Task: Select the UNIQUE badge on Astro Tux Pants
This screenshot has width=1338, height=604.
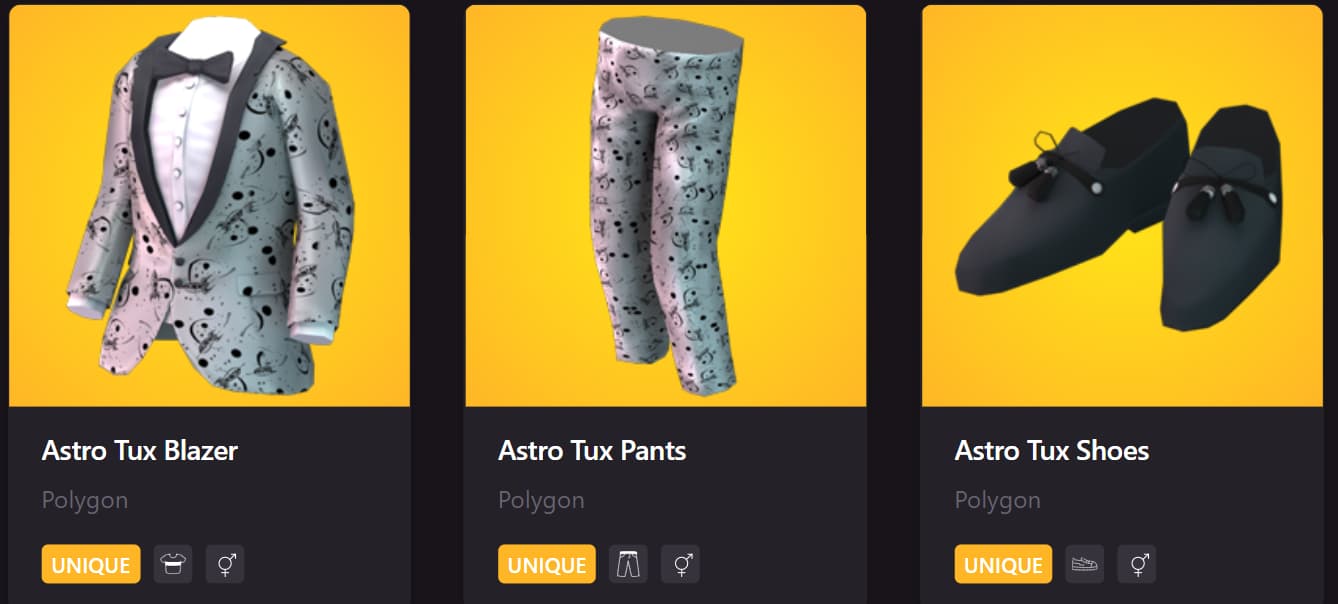Action: pyautogui.click(x=547, y=564)
